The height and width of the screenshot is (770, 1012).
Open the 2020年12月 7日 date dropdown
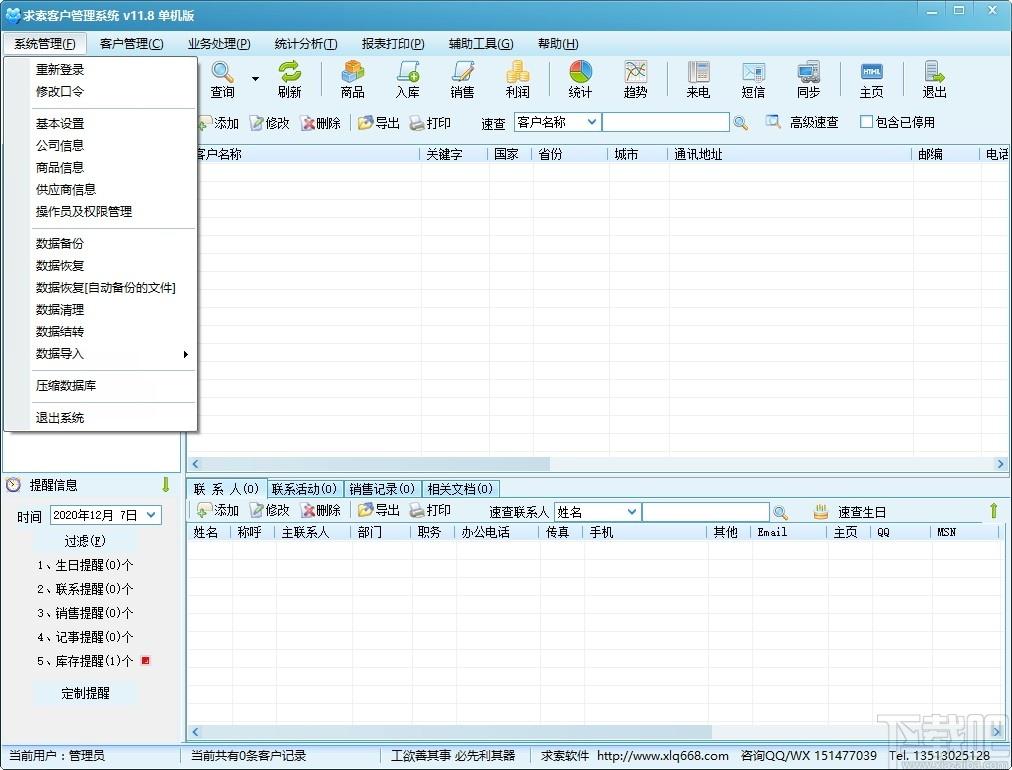[x=151, y=515]
